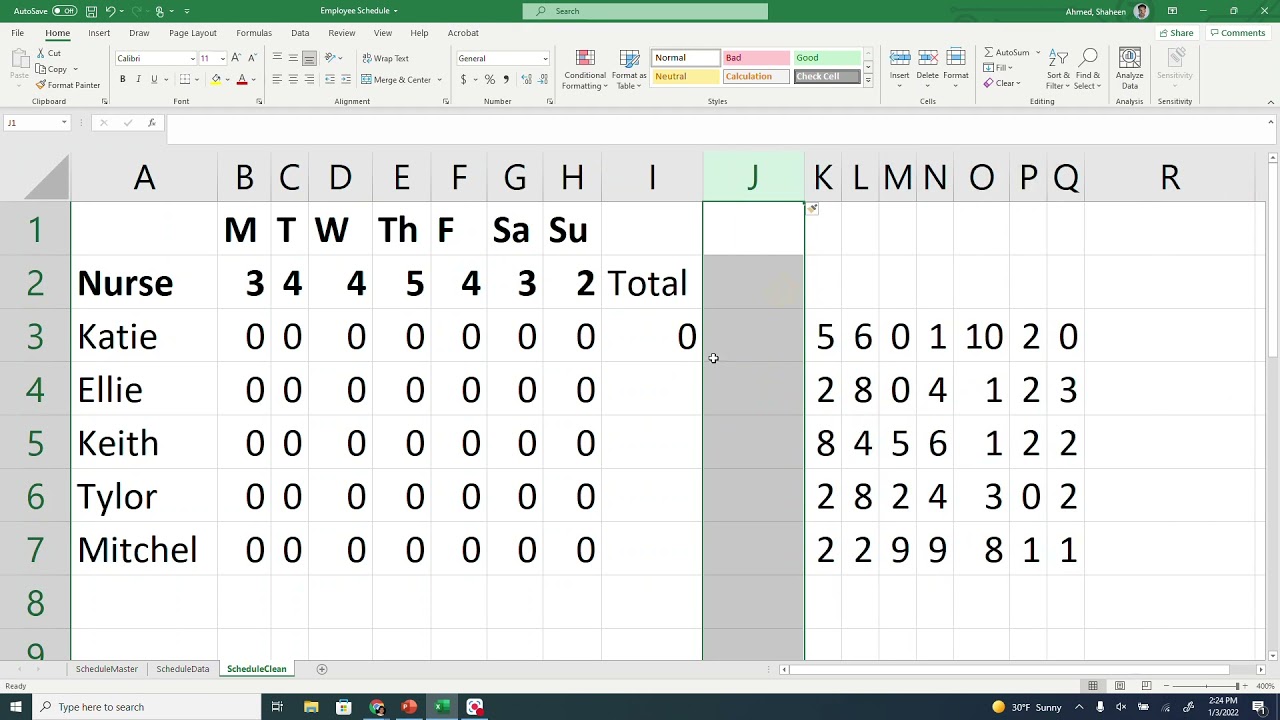Toggle the AutoSave switch
Image resolution: width=1280 pixels, height=720 pixels.
point(64,11)
